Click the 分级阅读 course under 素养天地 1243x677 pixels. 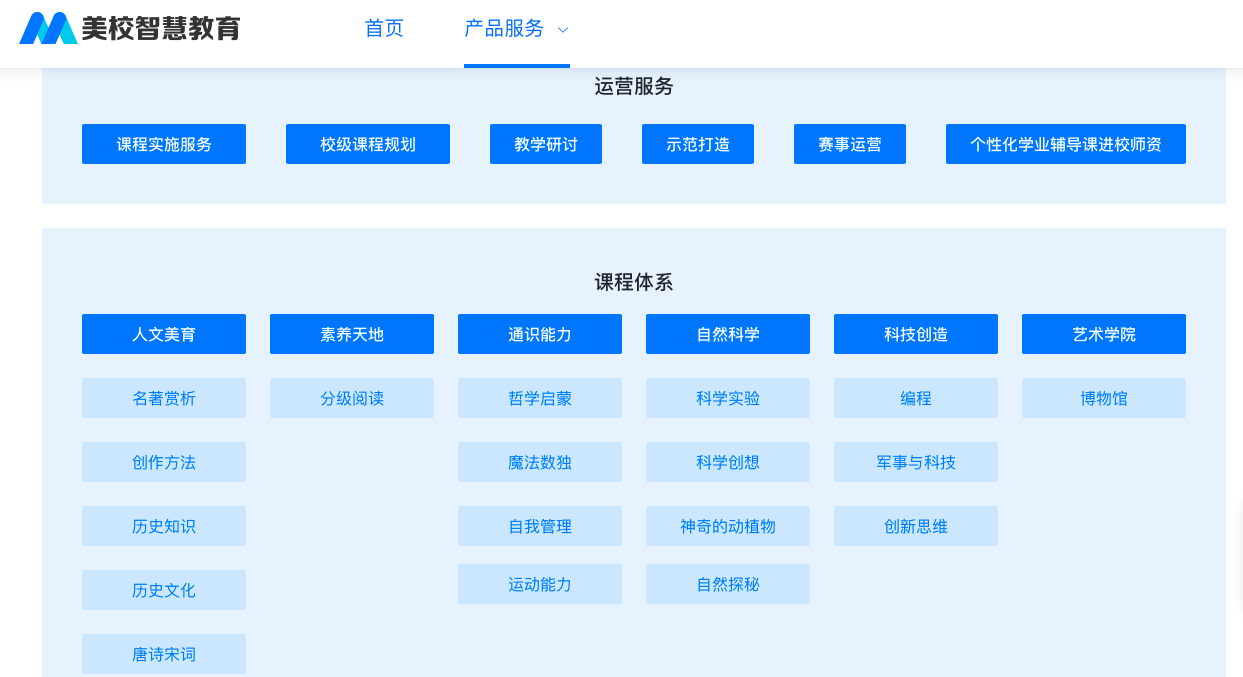351,397
